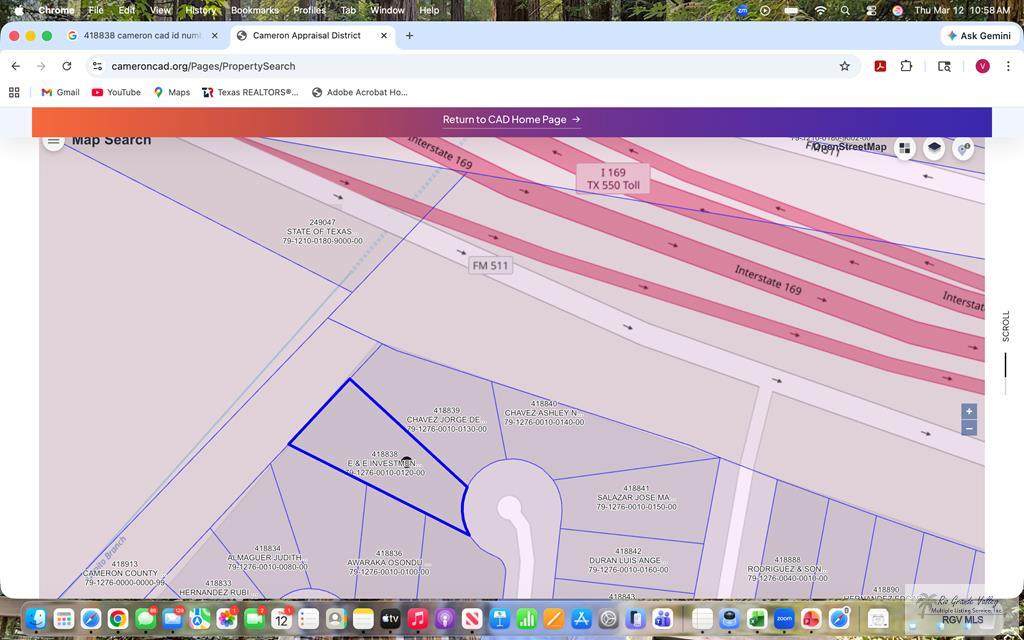Open the bookmarks bar apps grid
Screen dimensions: 1024x640
tap(14, 92)
